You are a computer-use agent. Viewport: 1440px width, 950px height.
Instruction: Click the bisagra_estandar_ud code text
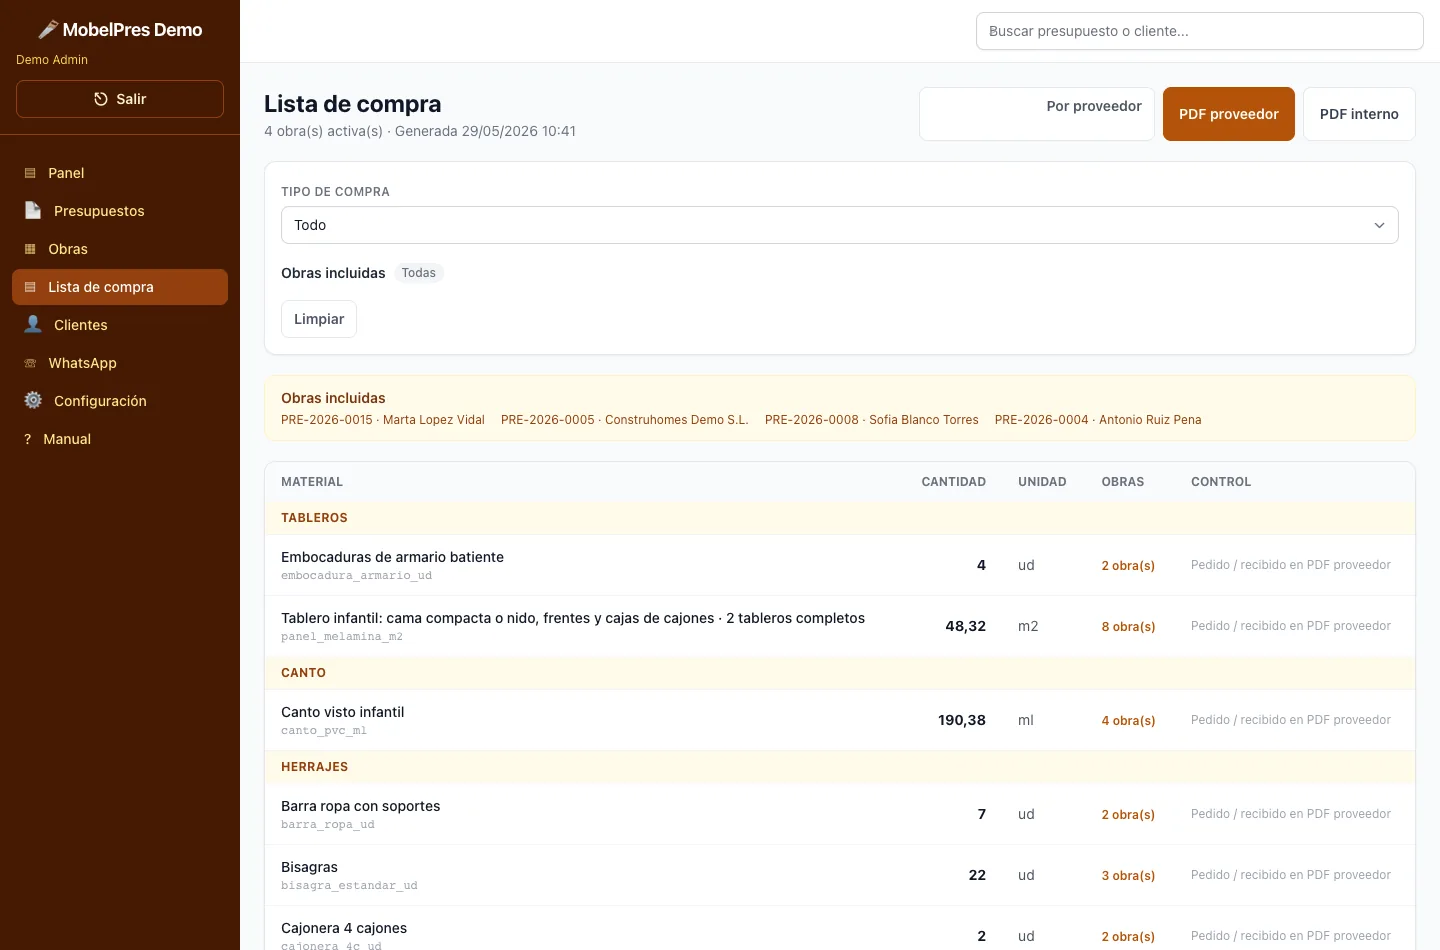[x=349, y=886]
